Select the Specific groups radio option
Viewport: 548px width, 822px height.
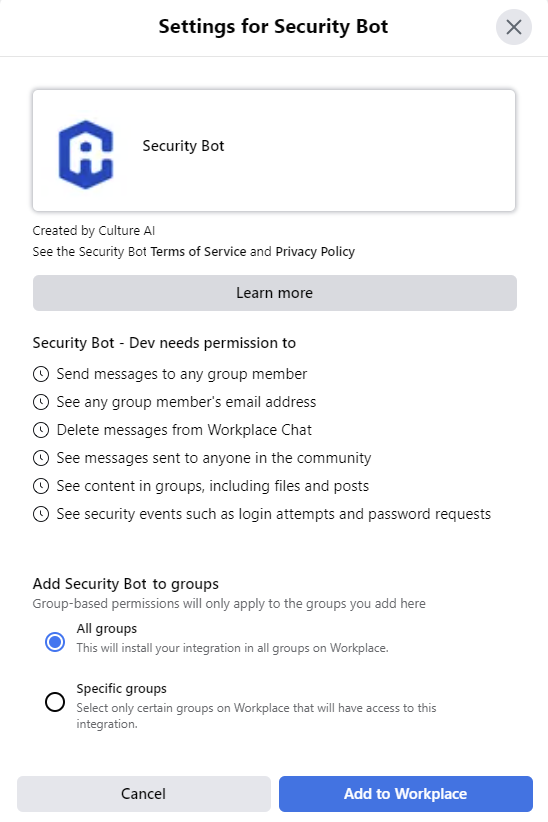coord(55,702)
